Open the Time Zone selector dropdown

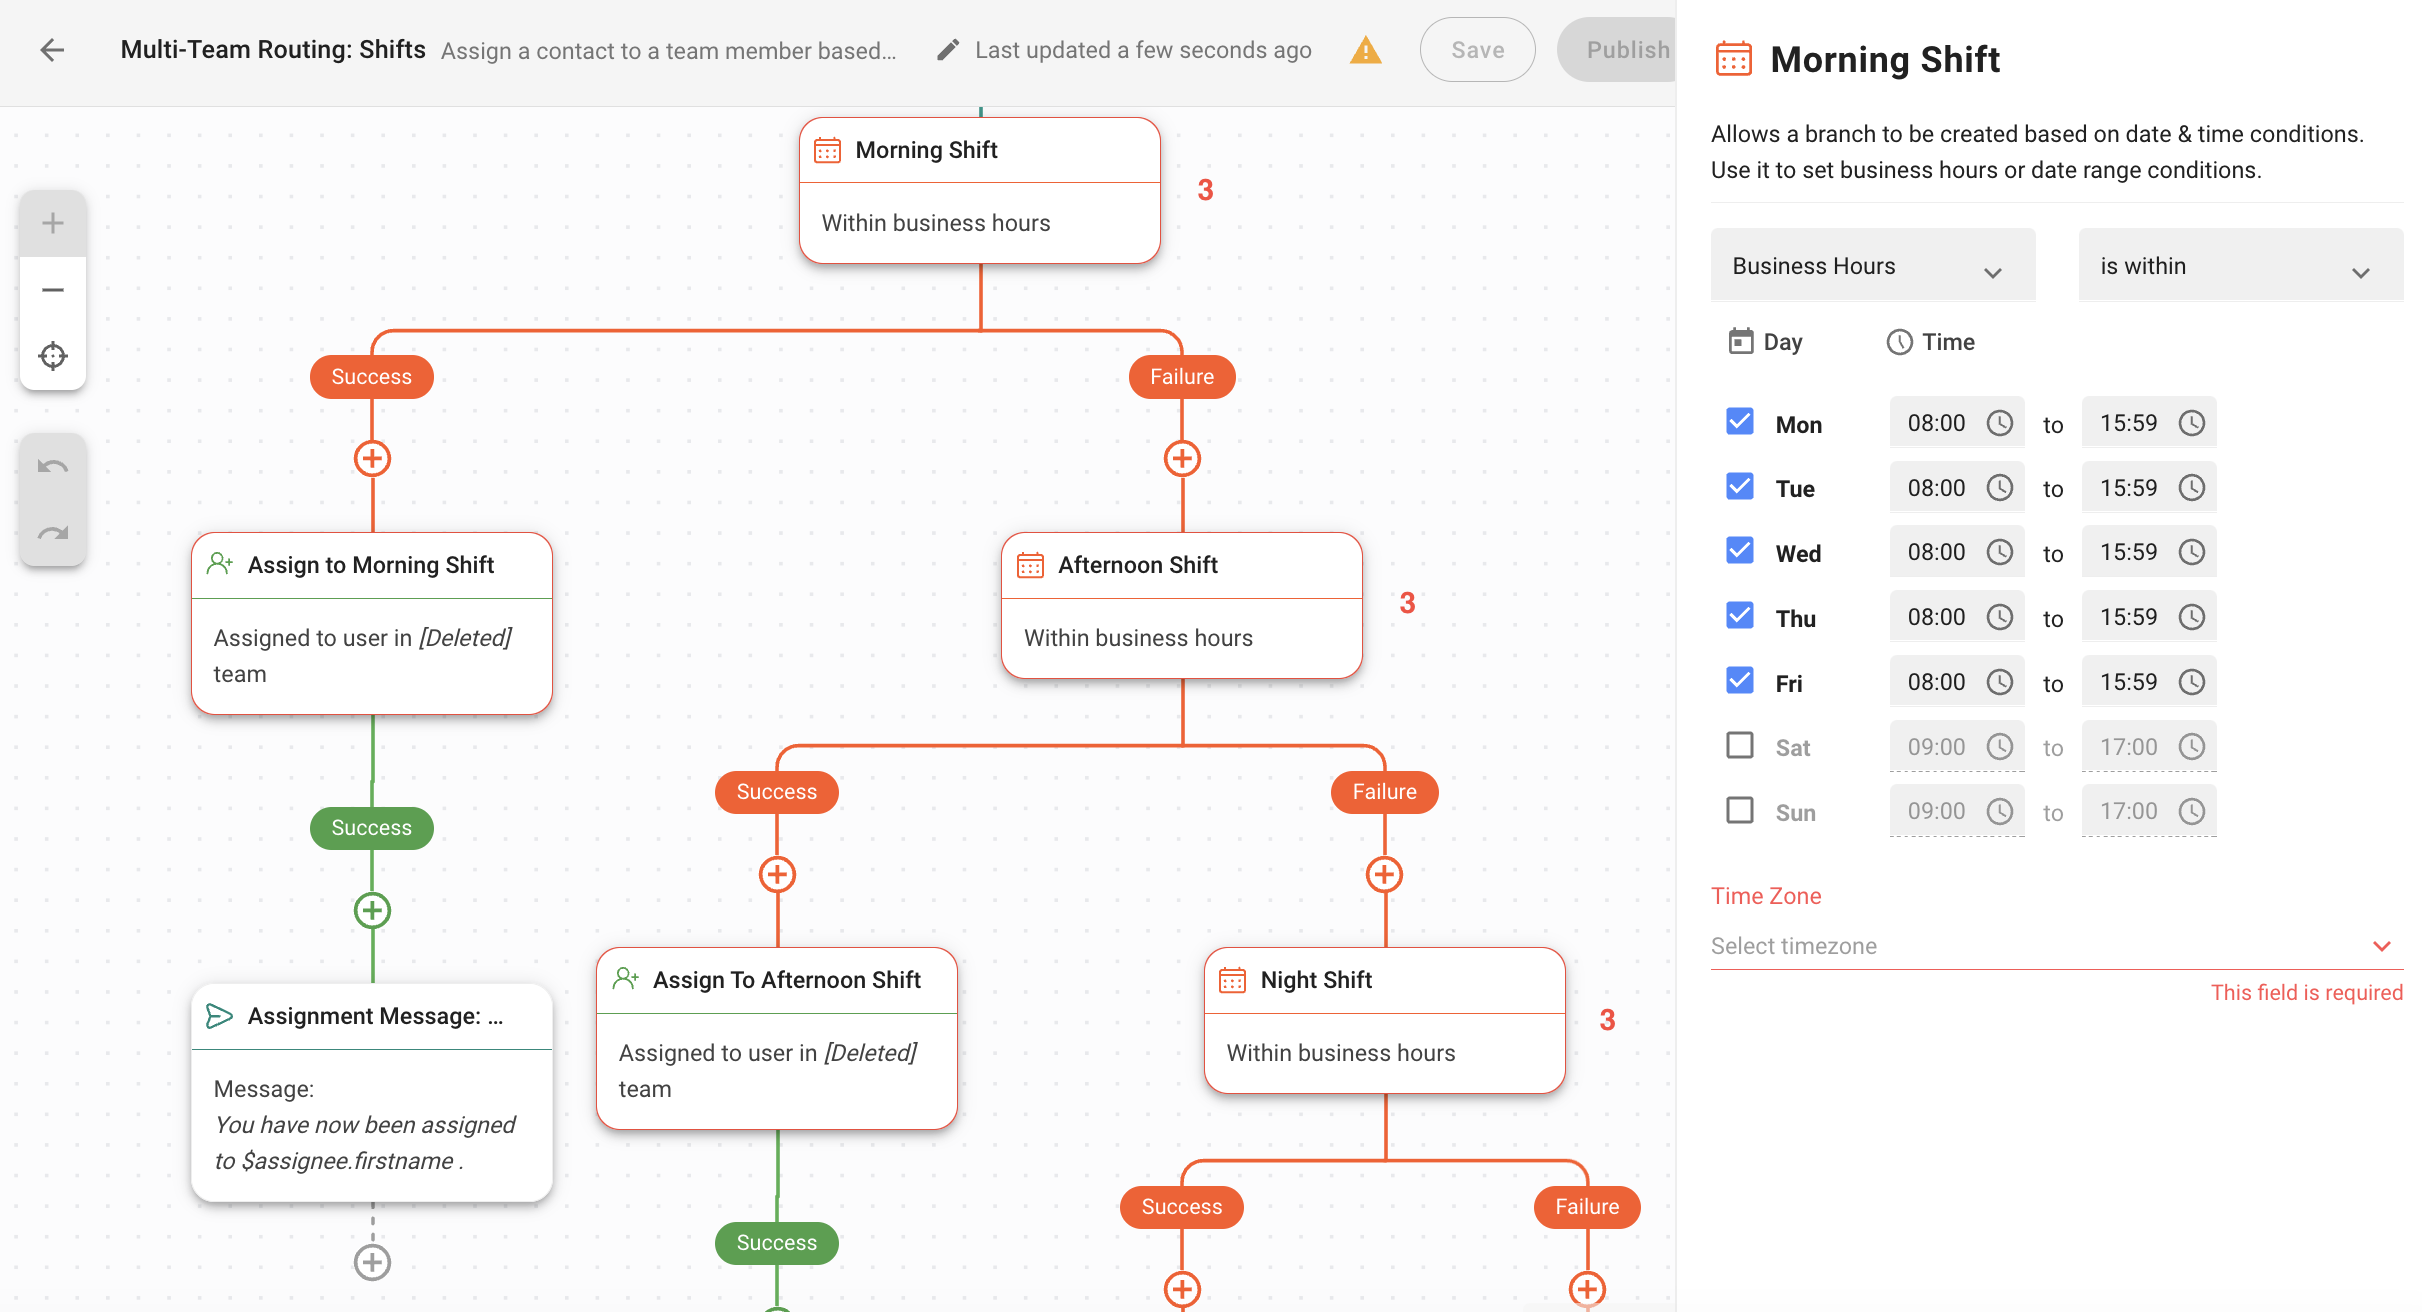pyautogui.click(x=2050, y=945)
